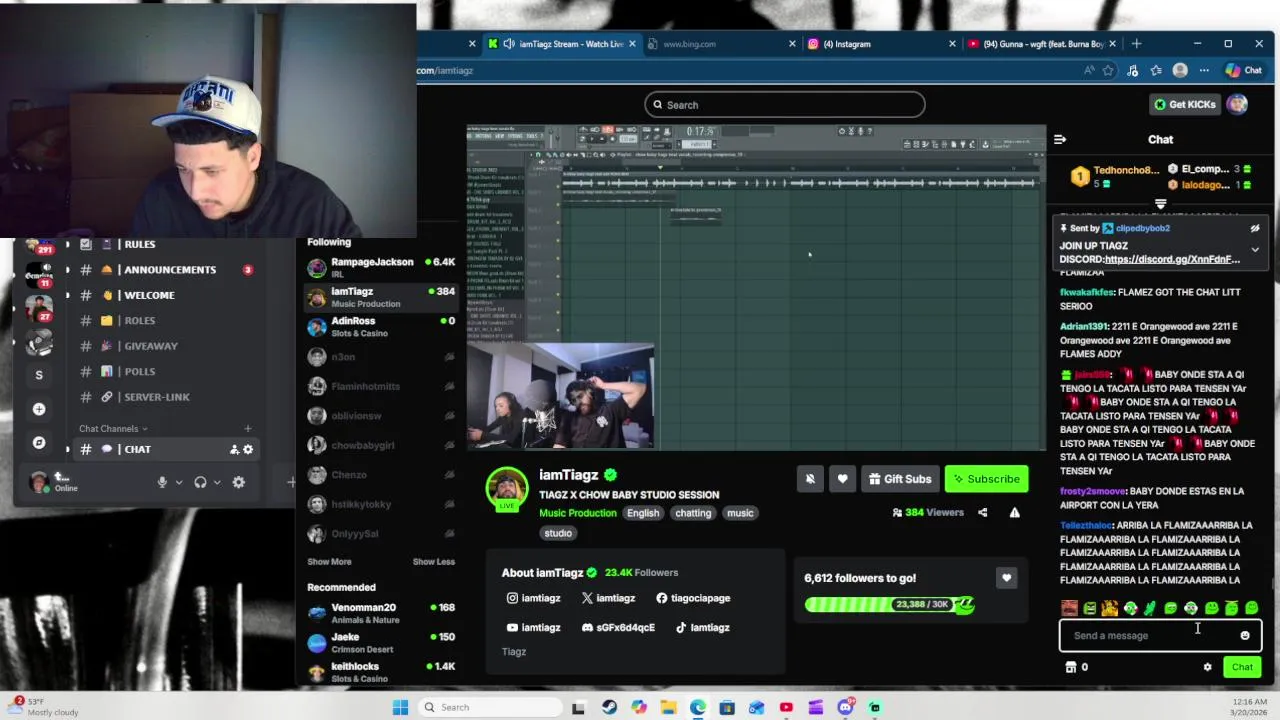Open AdinRoss channel in Following list

click(x=381, y=326)
